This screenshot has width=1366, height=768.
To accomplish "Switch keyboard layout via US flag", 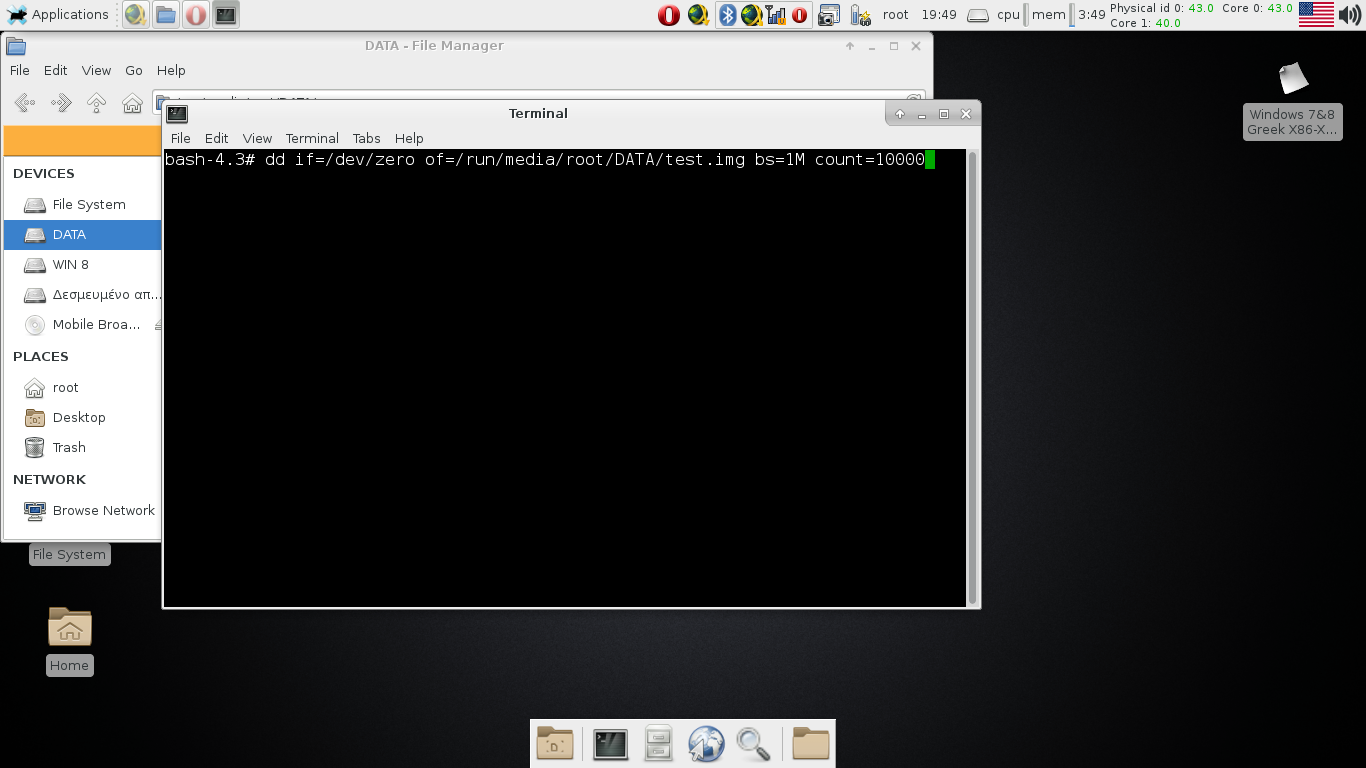I will (1316, 15).
